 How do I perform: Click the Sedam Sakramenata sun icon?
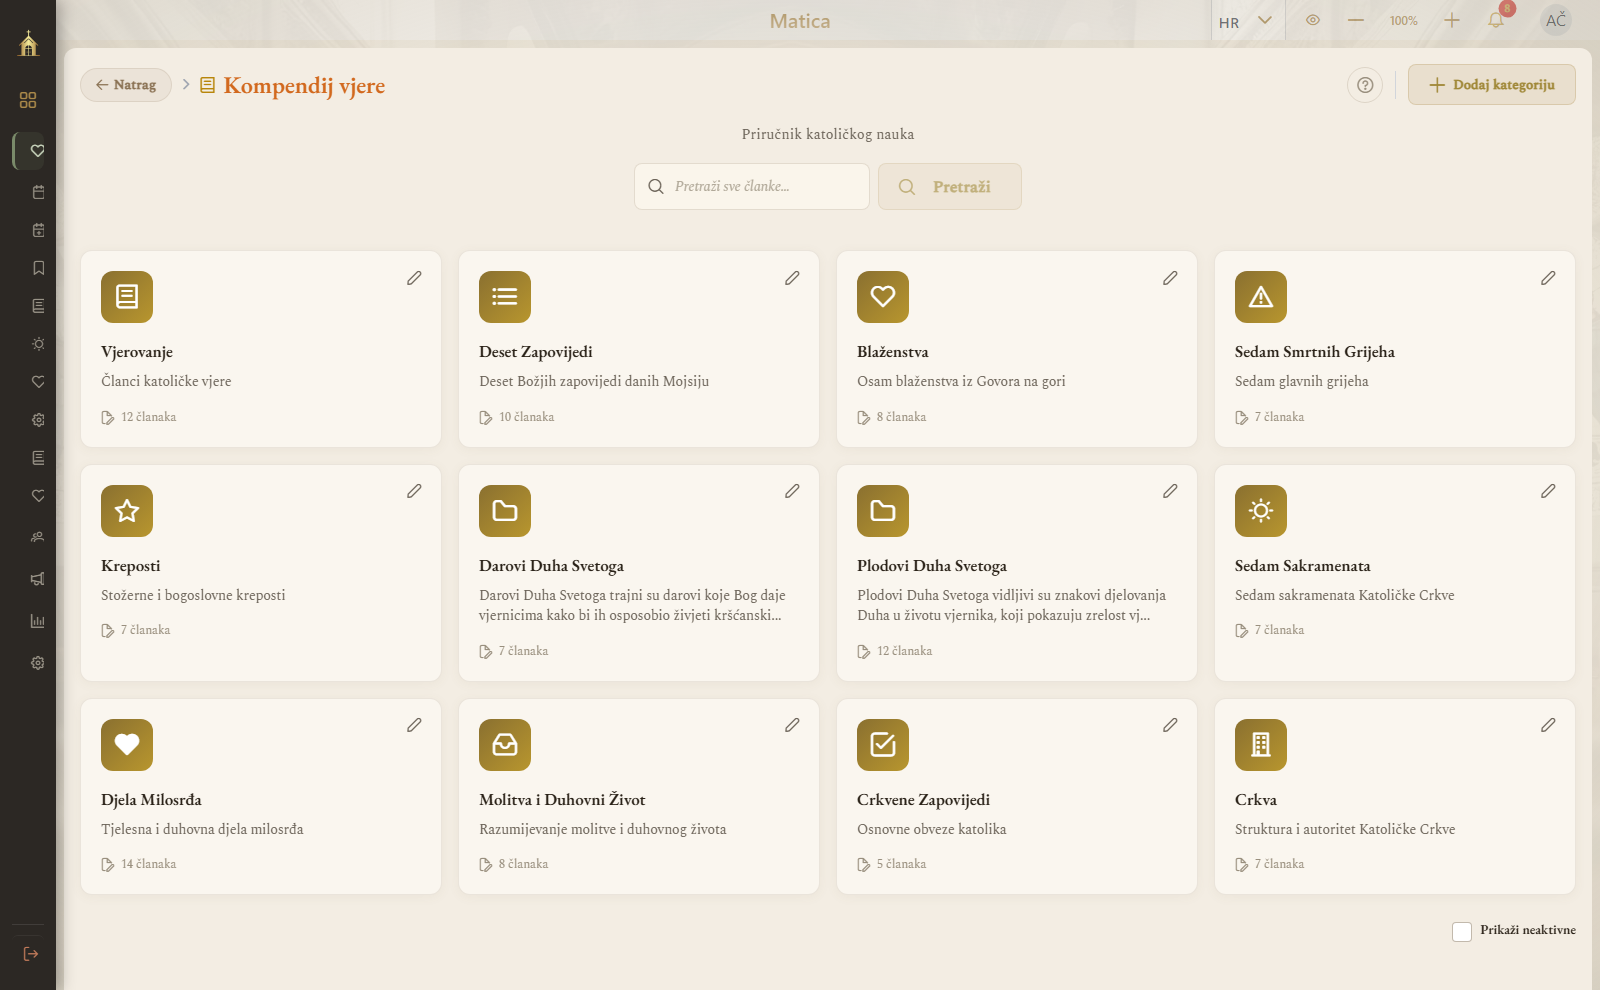(x=1261, y=511)
